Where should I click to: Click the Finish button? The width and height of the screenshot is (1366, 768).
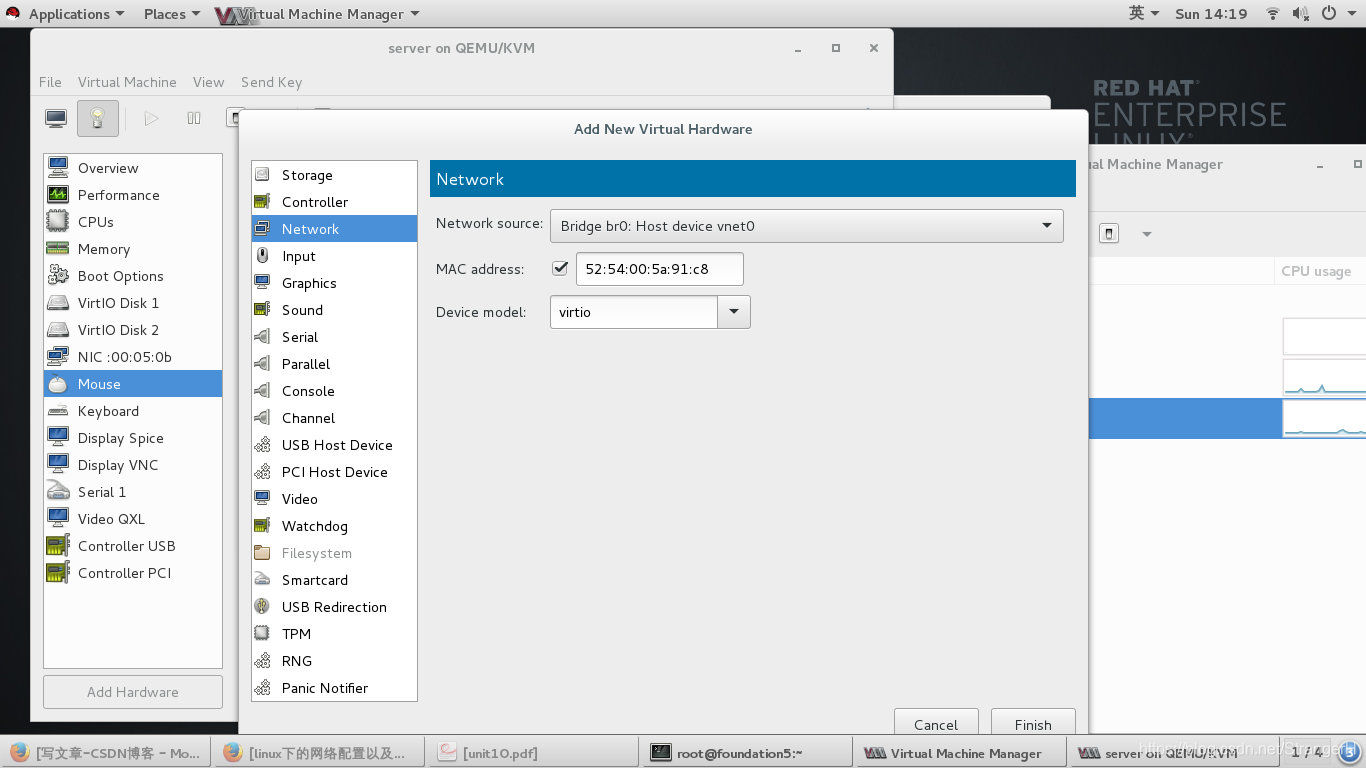[x=1033, y=724]
